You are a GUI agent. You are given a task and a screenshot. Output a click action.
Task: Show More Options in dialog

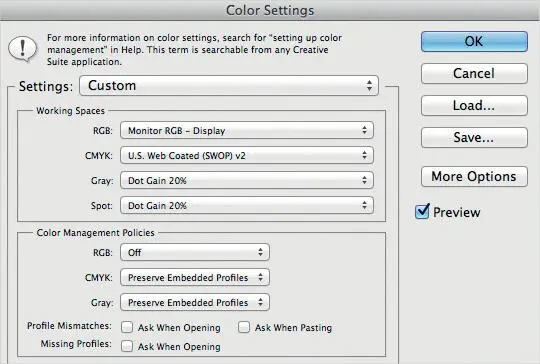pos(474,177)
